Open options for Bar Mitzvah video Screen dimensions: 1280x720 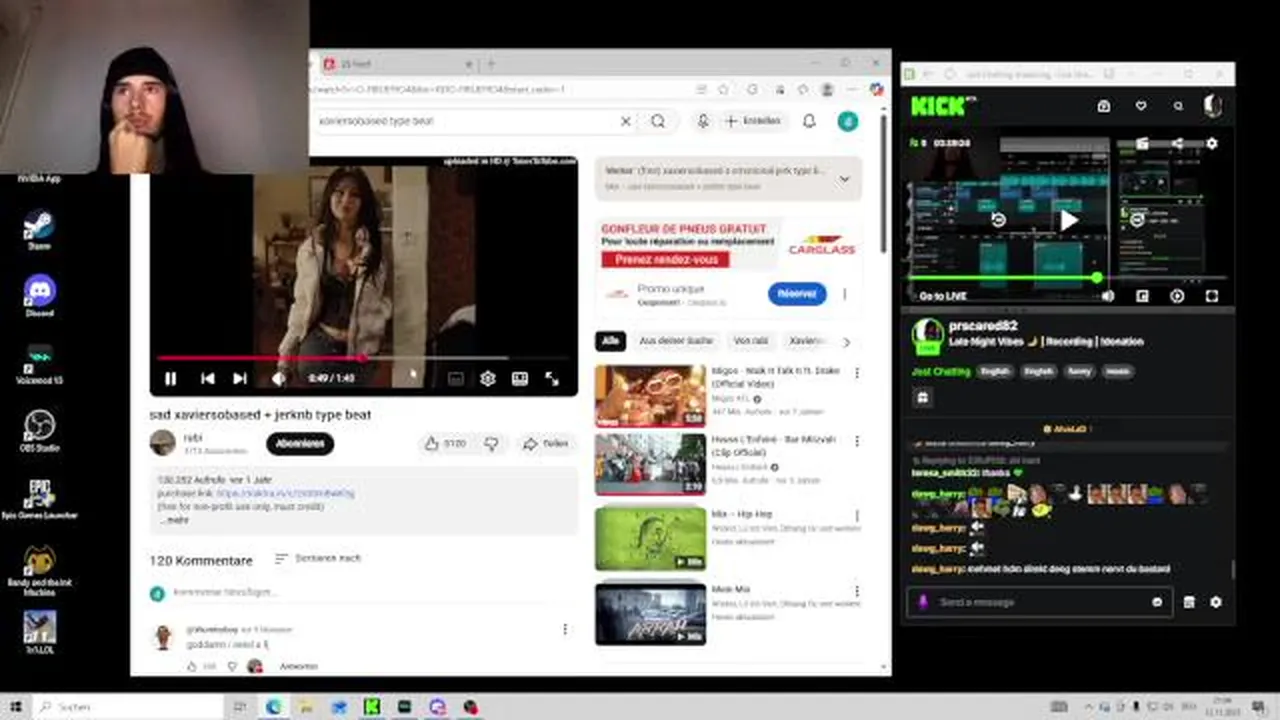(x=856, y=442)
